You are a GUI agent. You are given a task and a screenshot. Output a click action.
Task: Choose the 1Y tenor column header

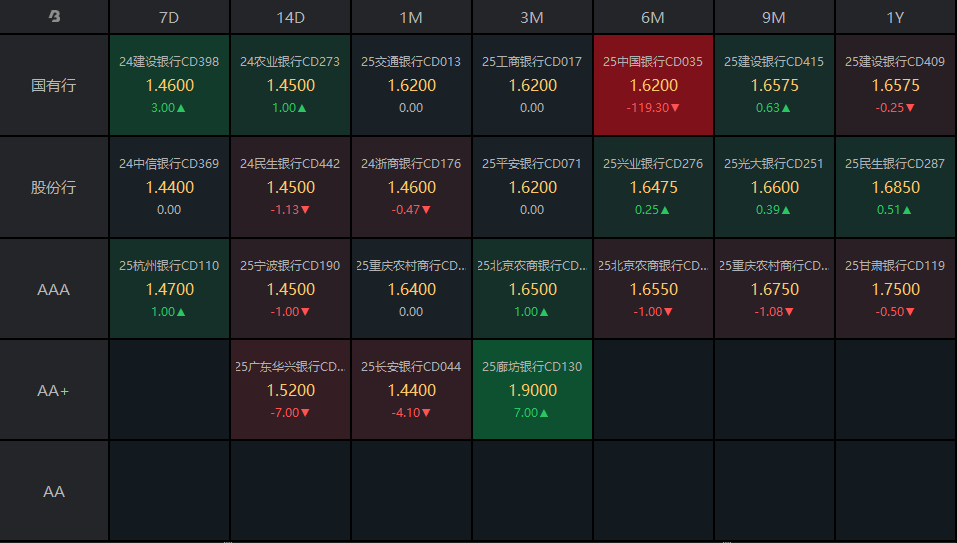[x=895, y=17]
